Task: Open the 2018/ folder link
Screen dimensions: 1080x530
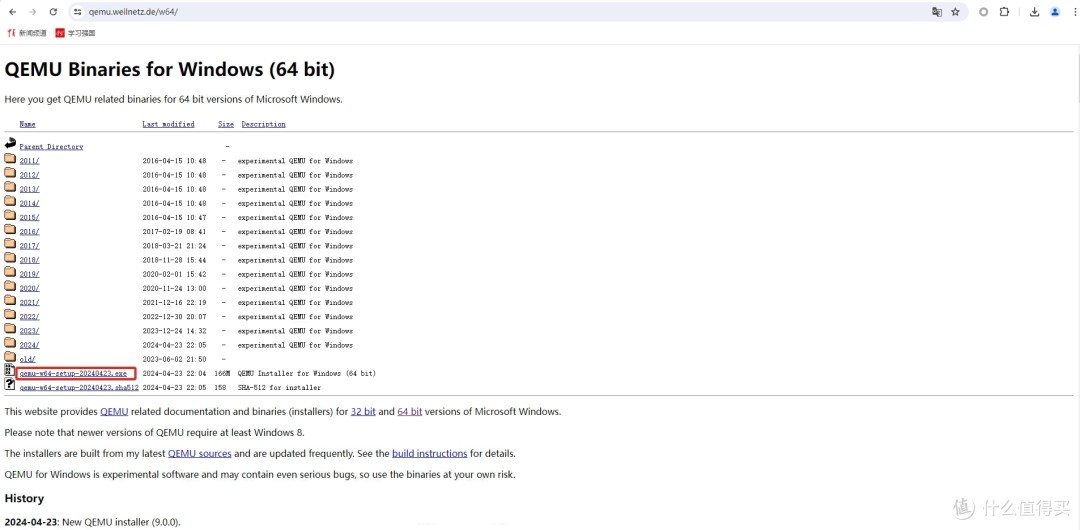Action: 29,260
